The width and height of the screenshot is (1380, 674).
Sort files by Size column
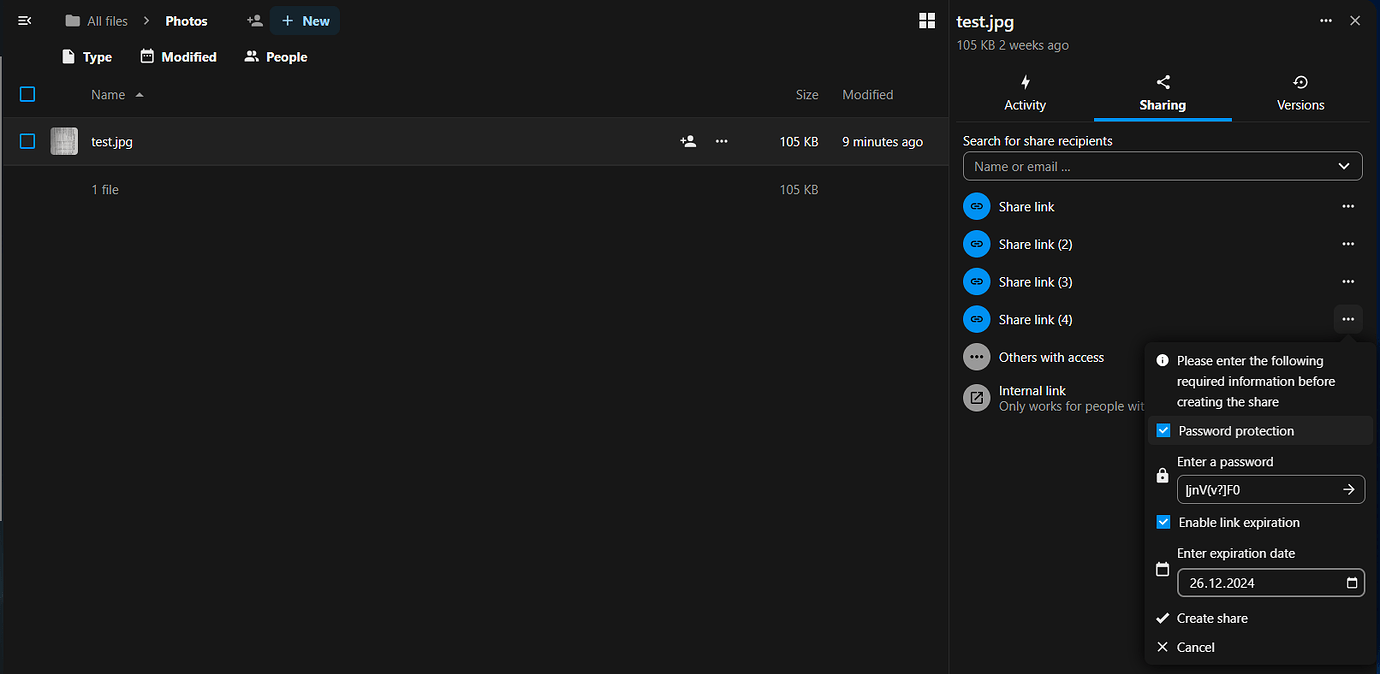(807, 95)
